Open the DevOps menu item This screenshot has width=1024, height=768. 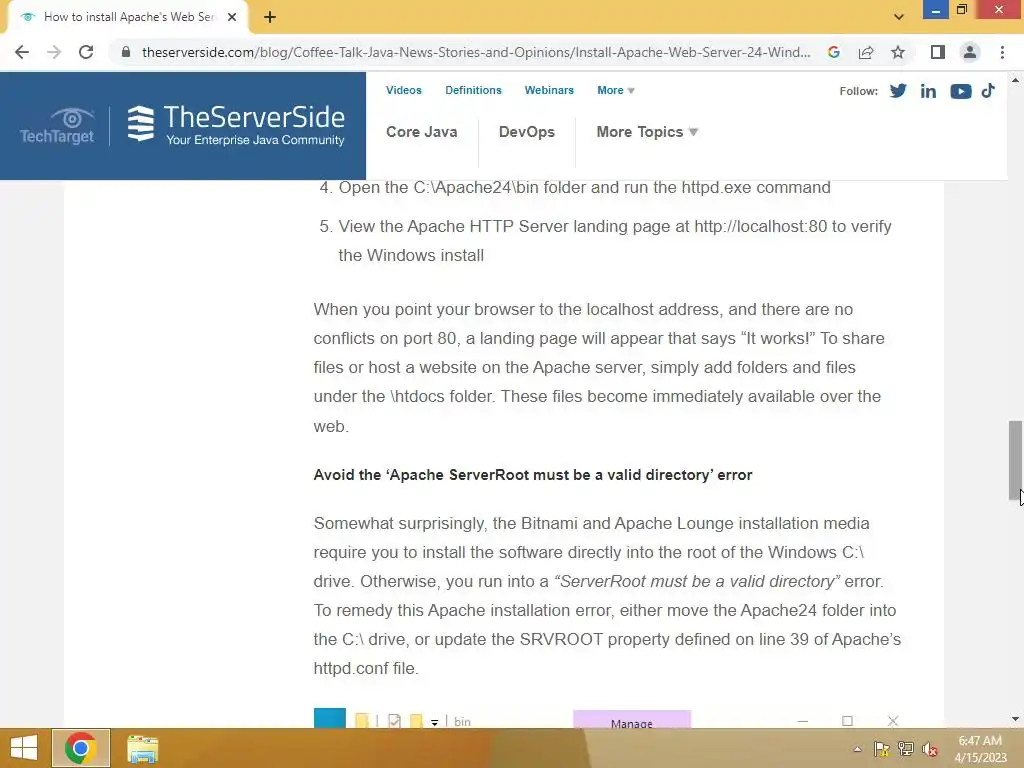pyautogui.click(x=527, y=132)
